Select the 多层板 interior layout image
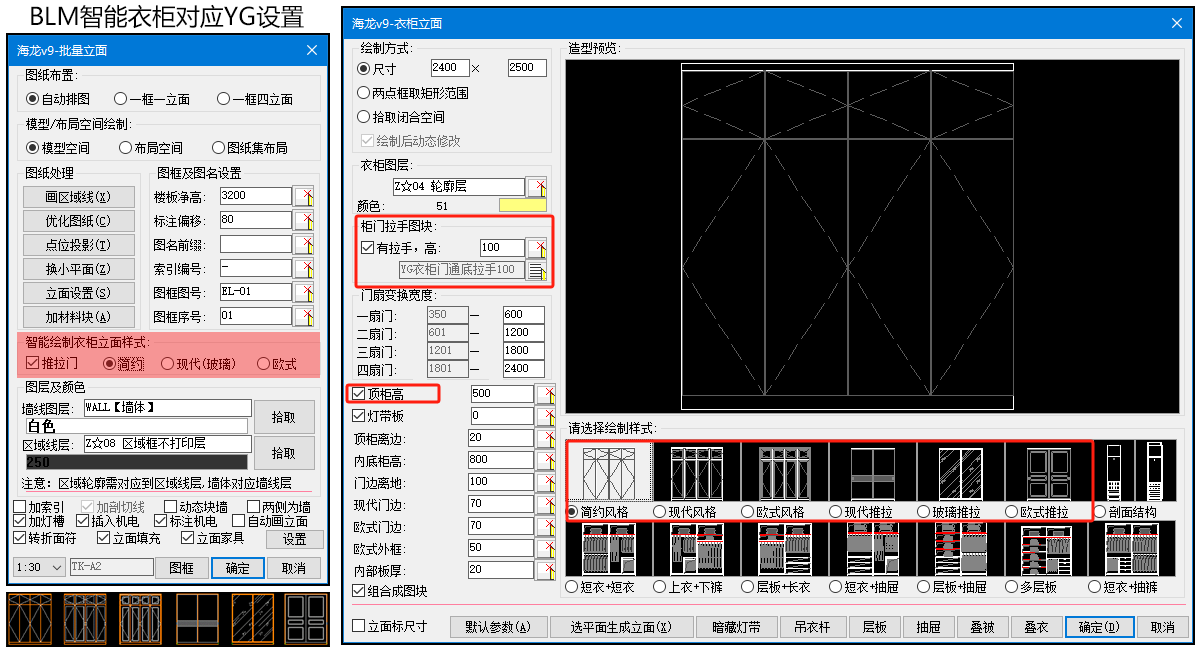Image resolution: width=1200 pixels, height=652 pixels. tap(1049, 550)
